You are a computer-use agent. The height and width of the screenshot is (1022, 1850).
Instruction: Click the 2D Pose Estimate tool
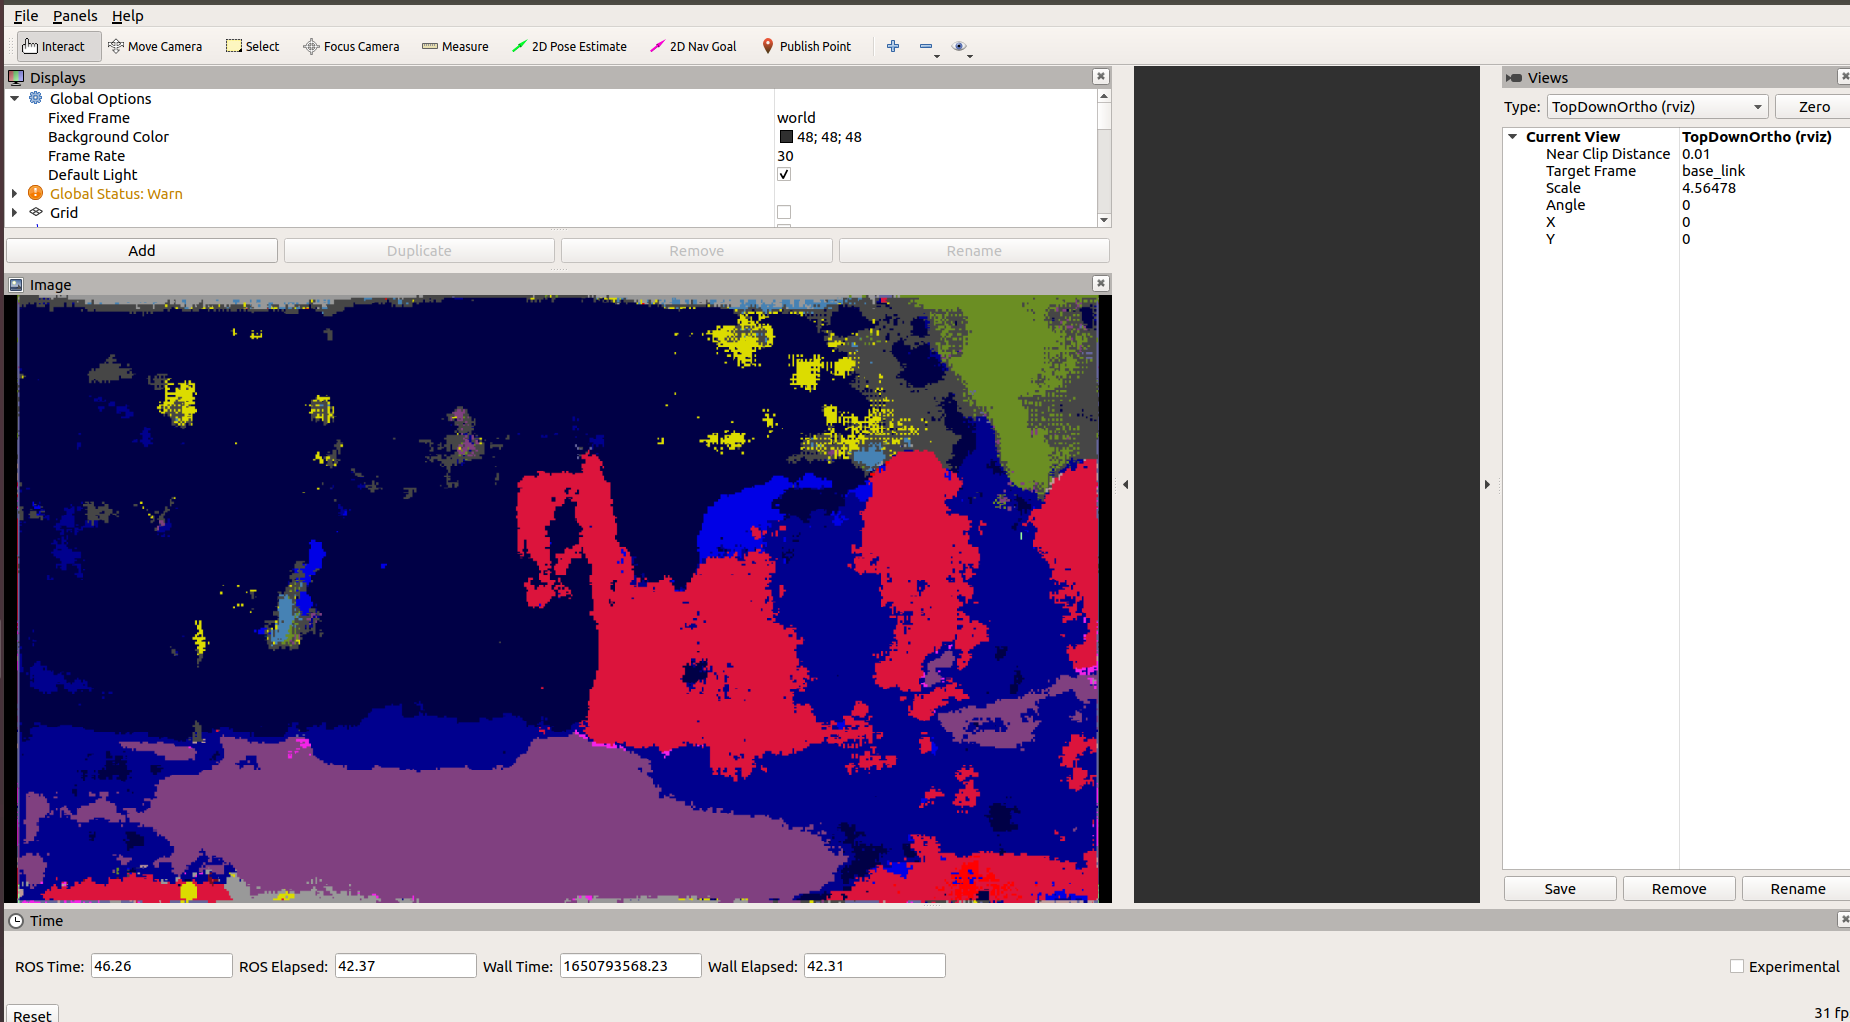569,46
